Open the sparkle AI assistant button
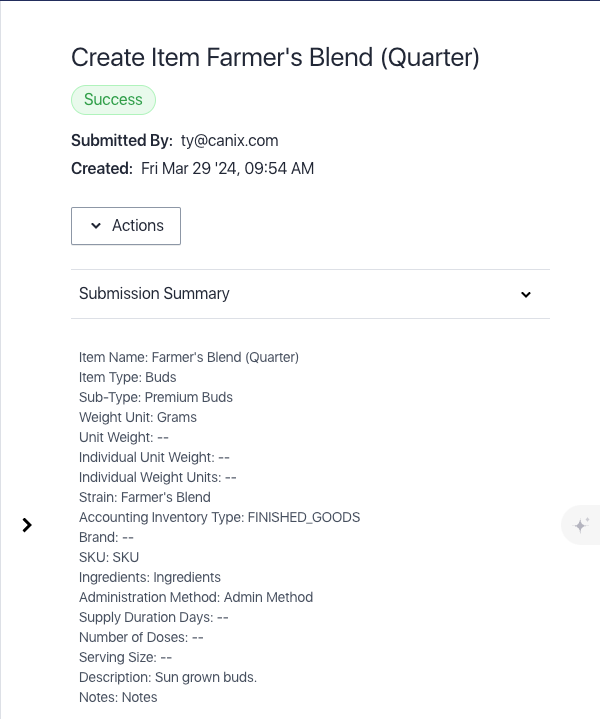 pyautogui.click(x=581, y=525)
